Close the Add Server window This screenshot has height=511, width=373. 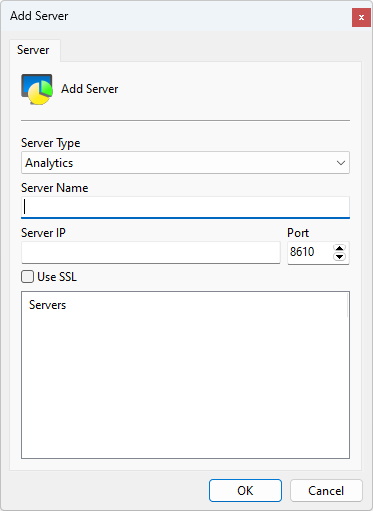click(x=361, y=18)
